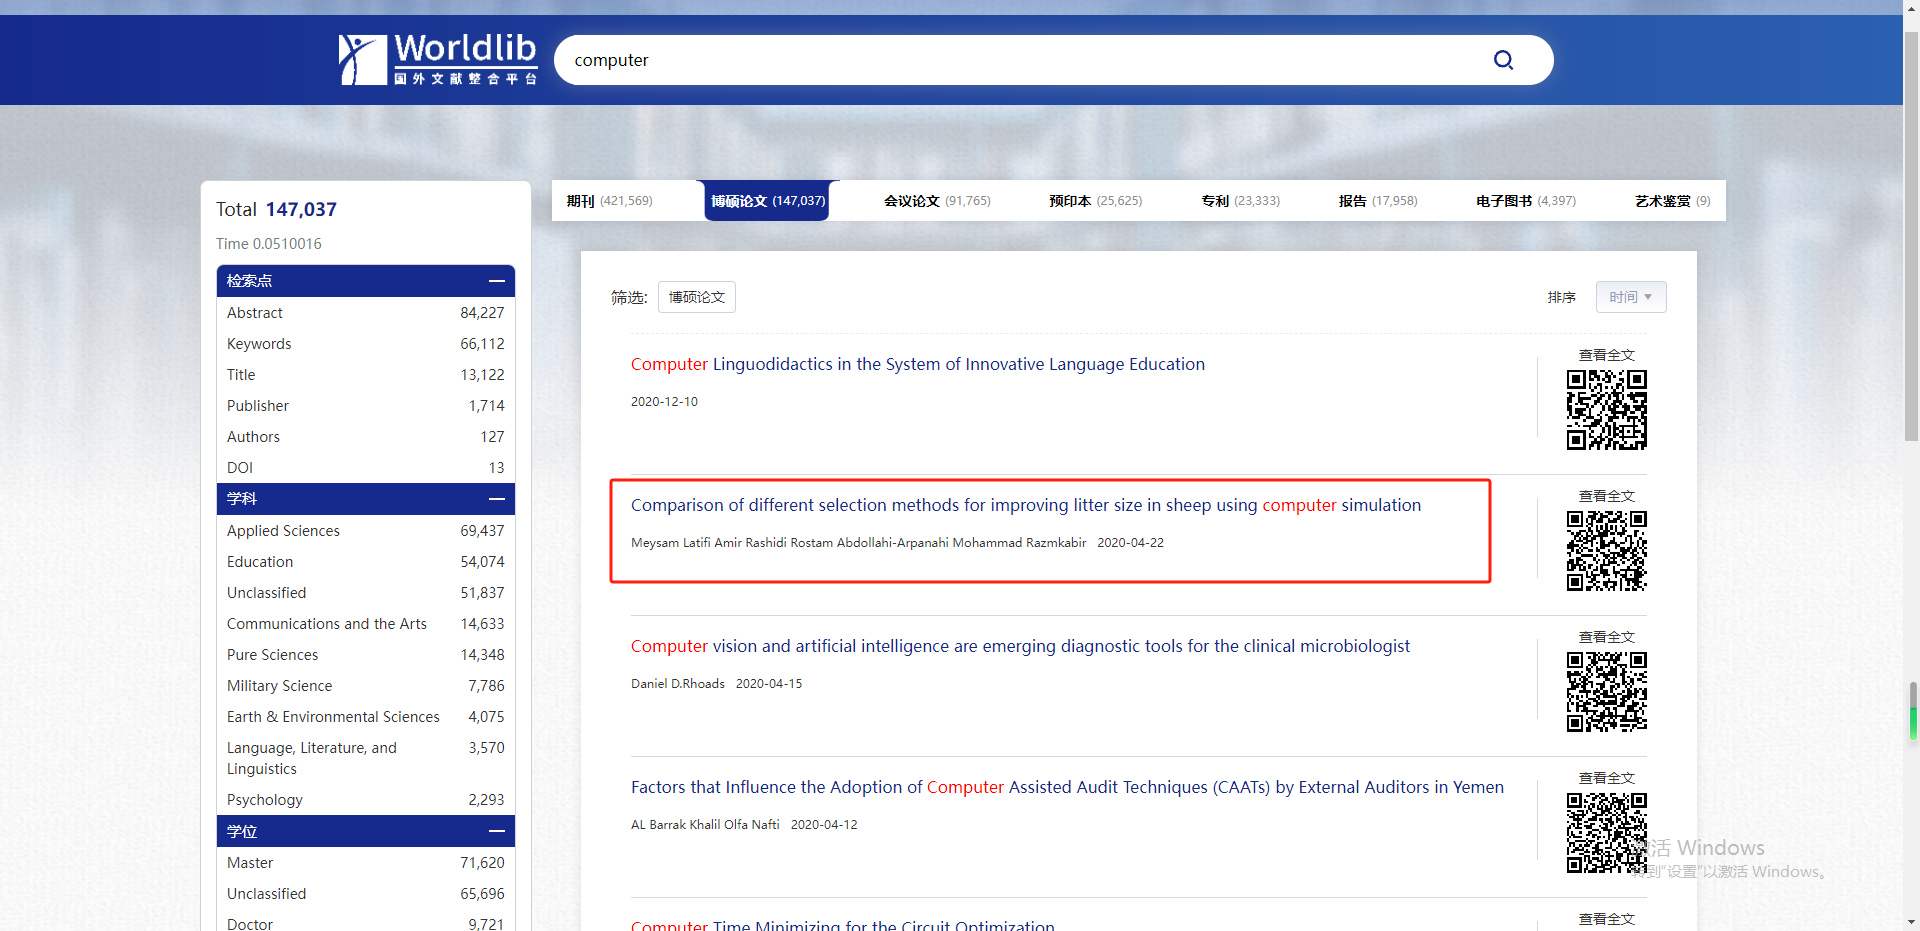Click author Daniel D.Rhoads
Screen dimensions: 1920x931
click(x=678, y=684)
